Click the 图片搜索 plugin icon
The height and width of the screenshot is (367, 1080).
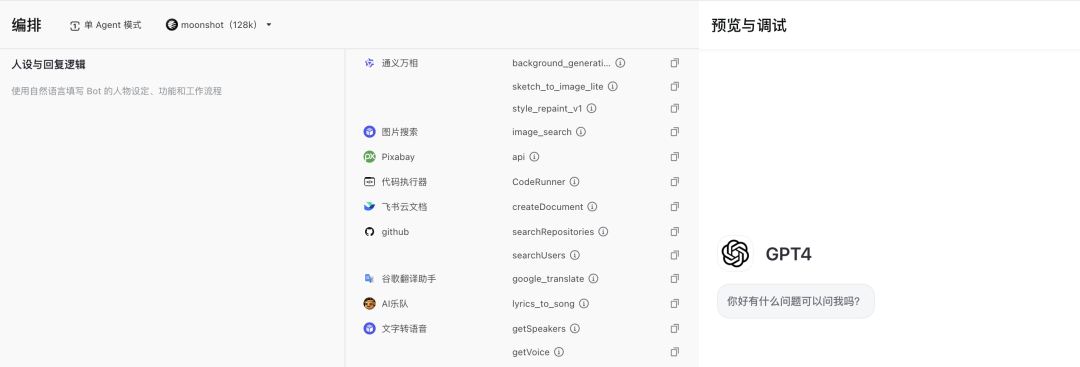pos(369,132)
